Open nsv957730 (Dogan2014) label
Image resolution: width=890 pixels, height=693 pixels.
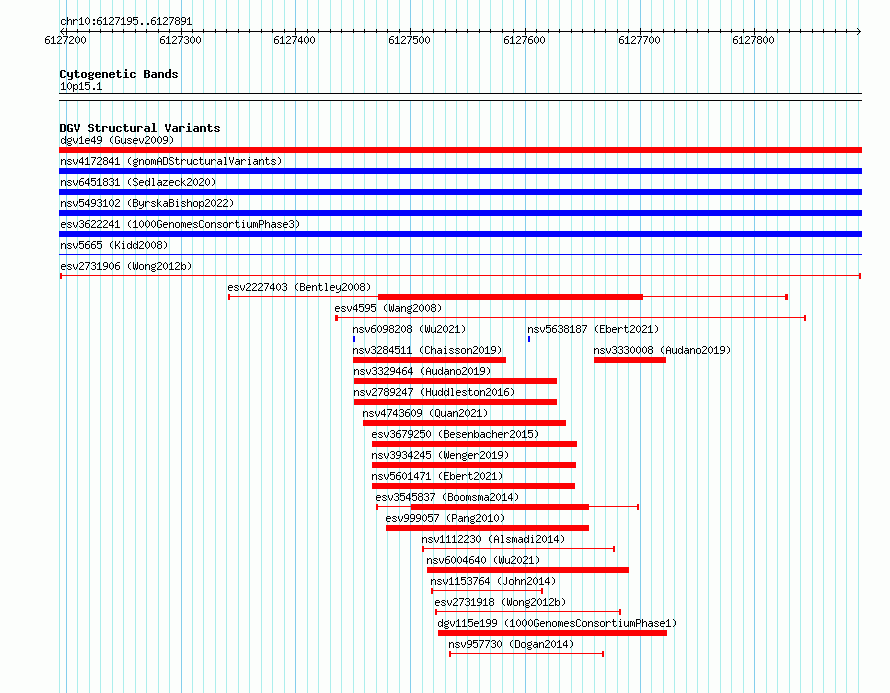click(511, 644)
